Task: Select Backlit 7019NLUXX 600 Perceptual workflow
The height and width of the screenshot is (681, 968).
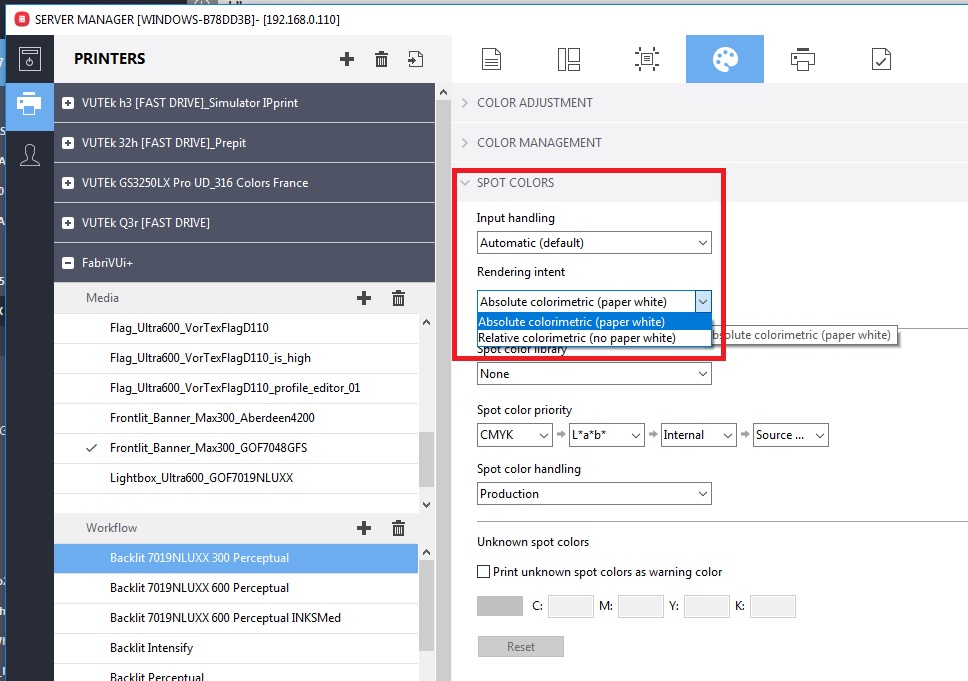Action: tap(199, 588)
